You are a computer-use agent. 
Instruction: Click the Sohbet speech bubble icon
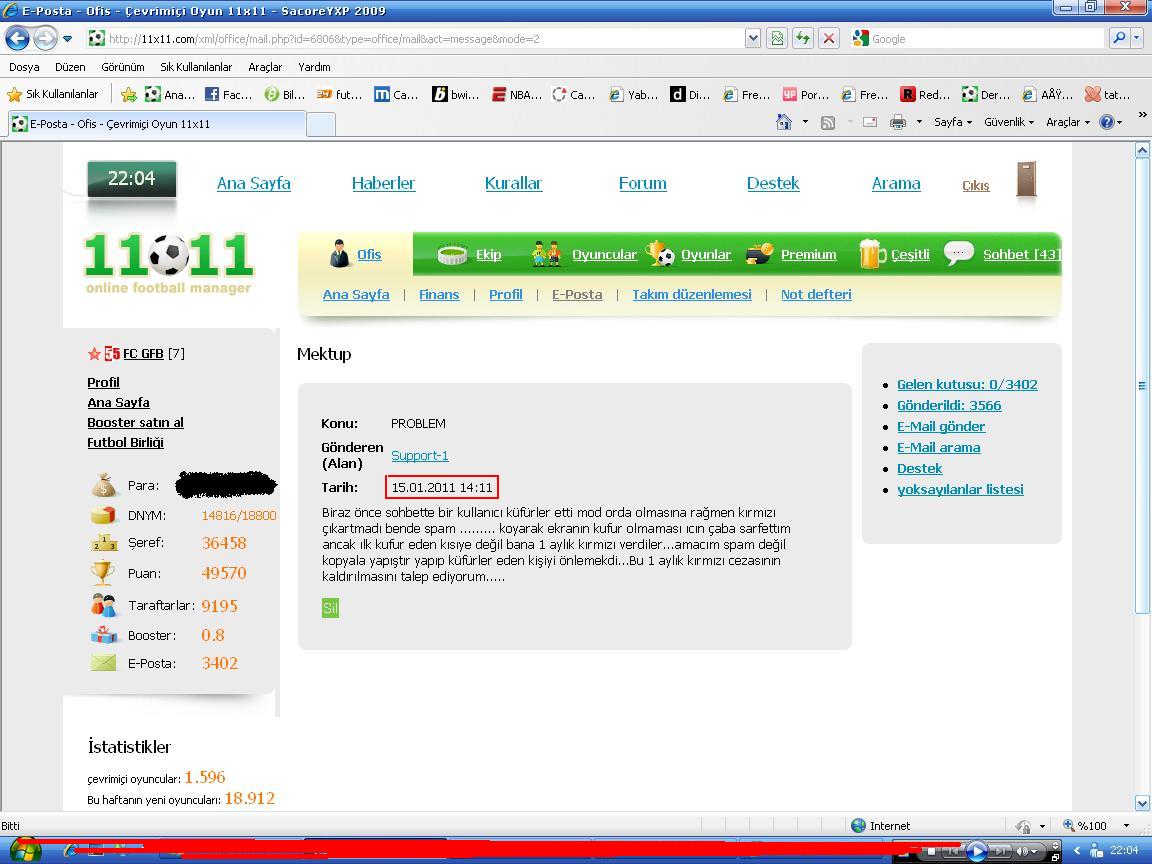958,253
